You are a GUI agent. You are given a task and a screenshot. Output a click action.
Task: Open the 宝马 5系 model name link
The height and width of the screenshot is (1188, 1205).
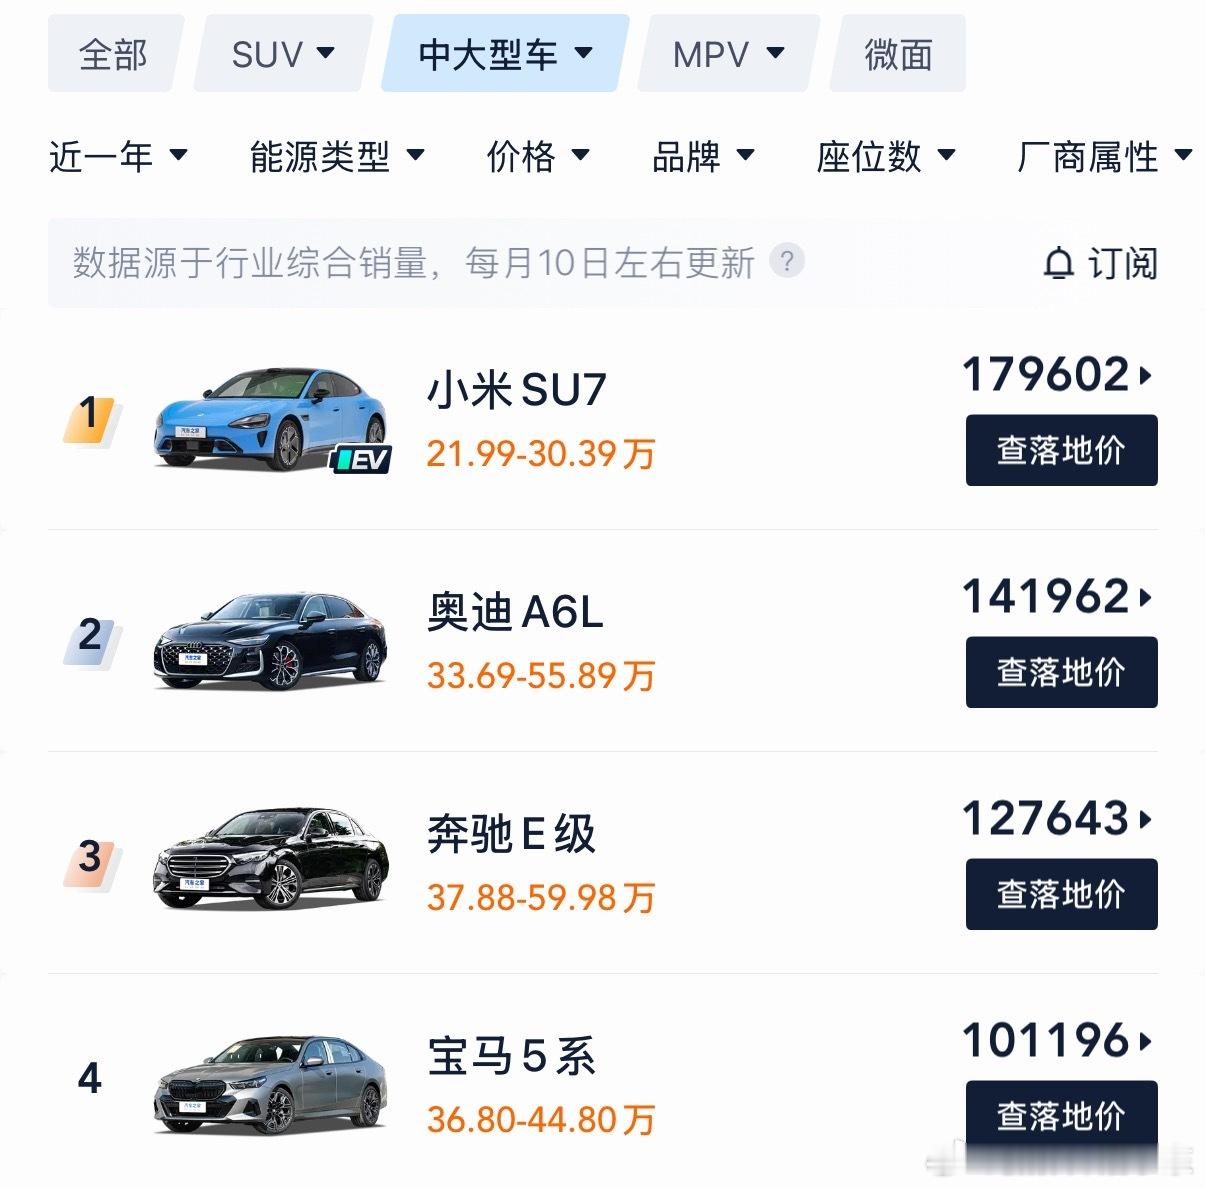click(x=511, y=1056)
